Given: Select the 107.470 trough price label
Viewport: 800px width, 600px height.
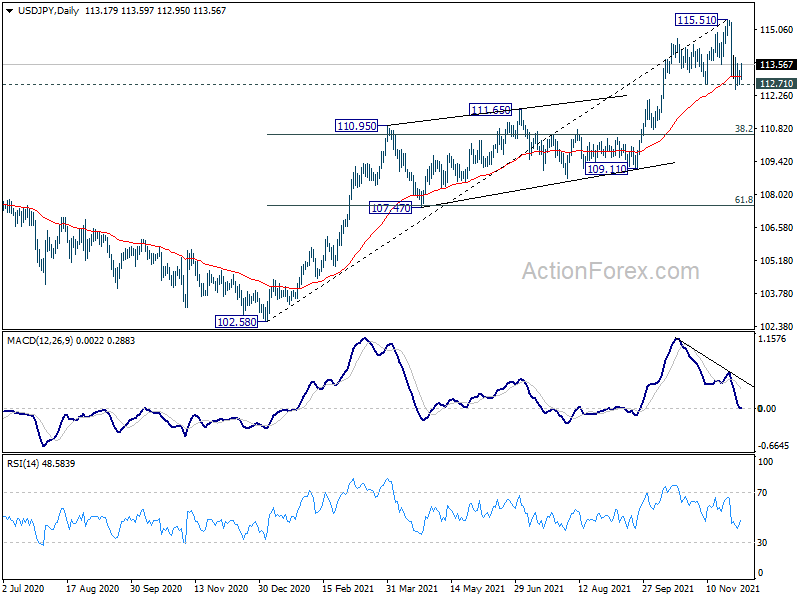Looking at the screenshot, I should 390,208.
